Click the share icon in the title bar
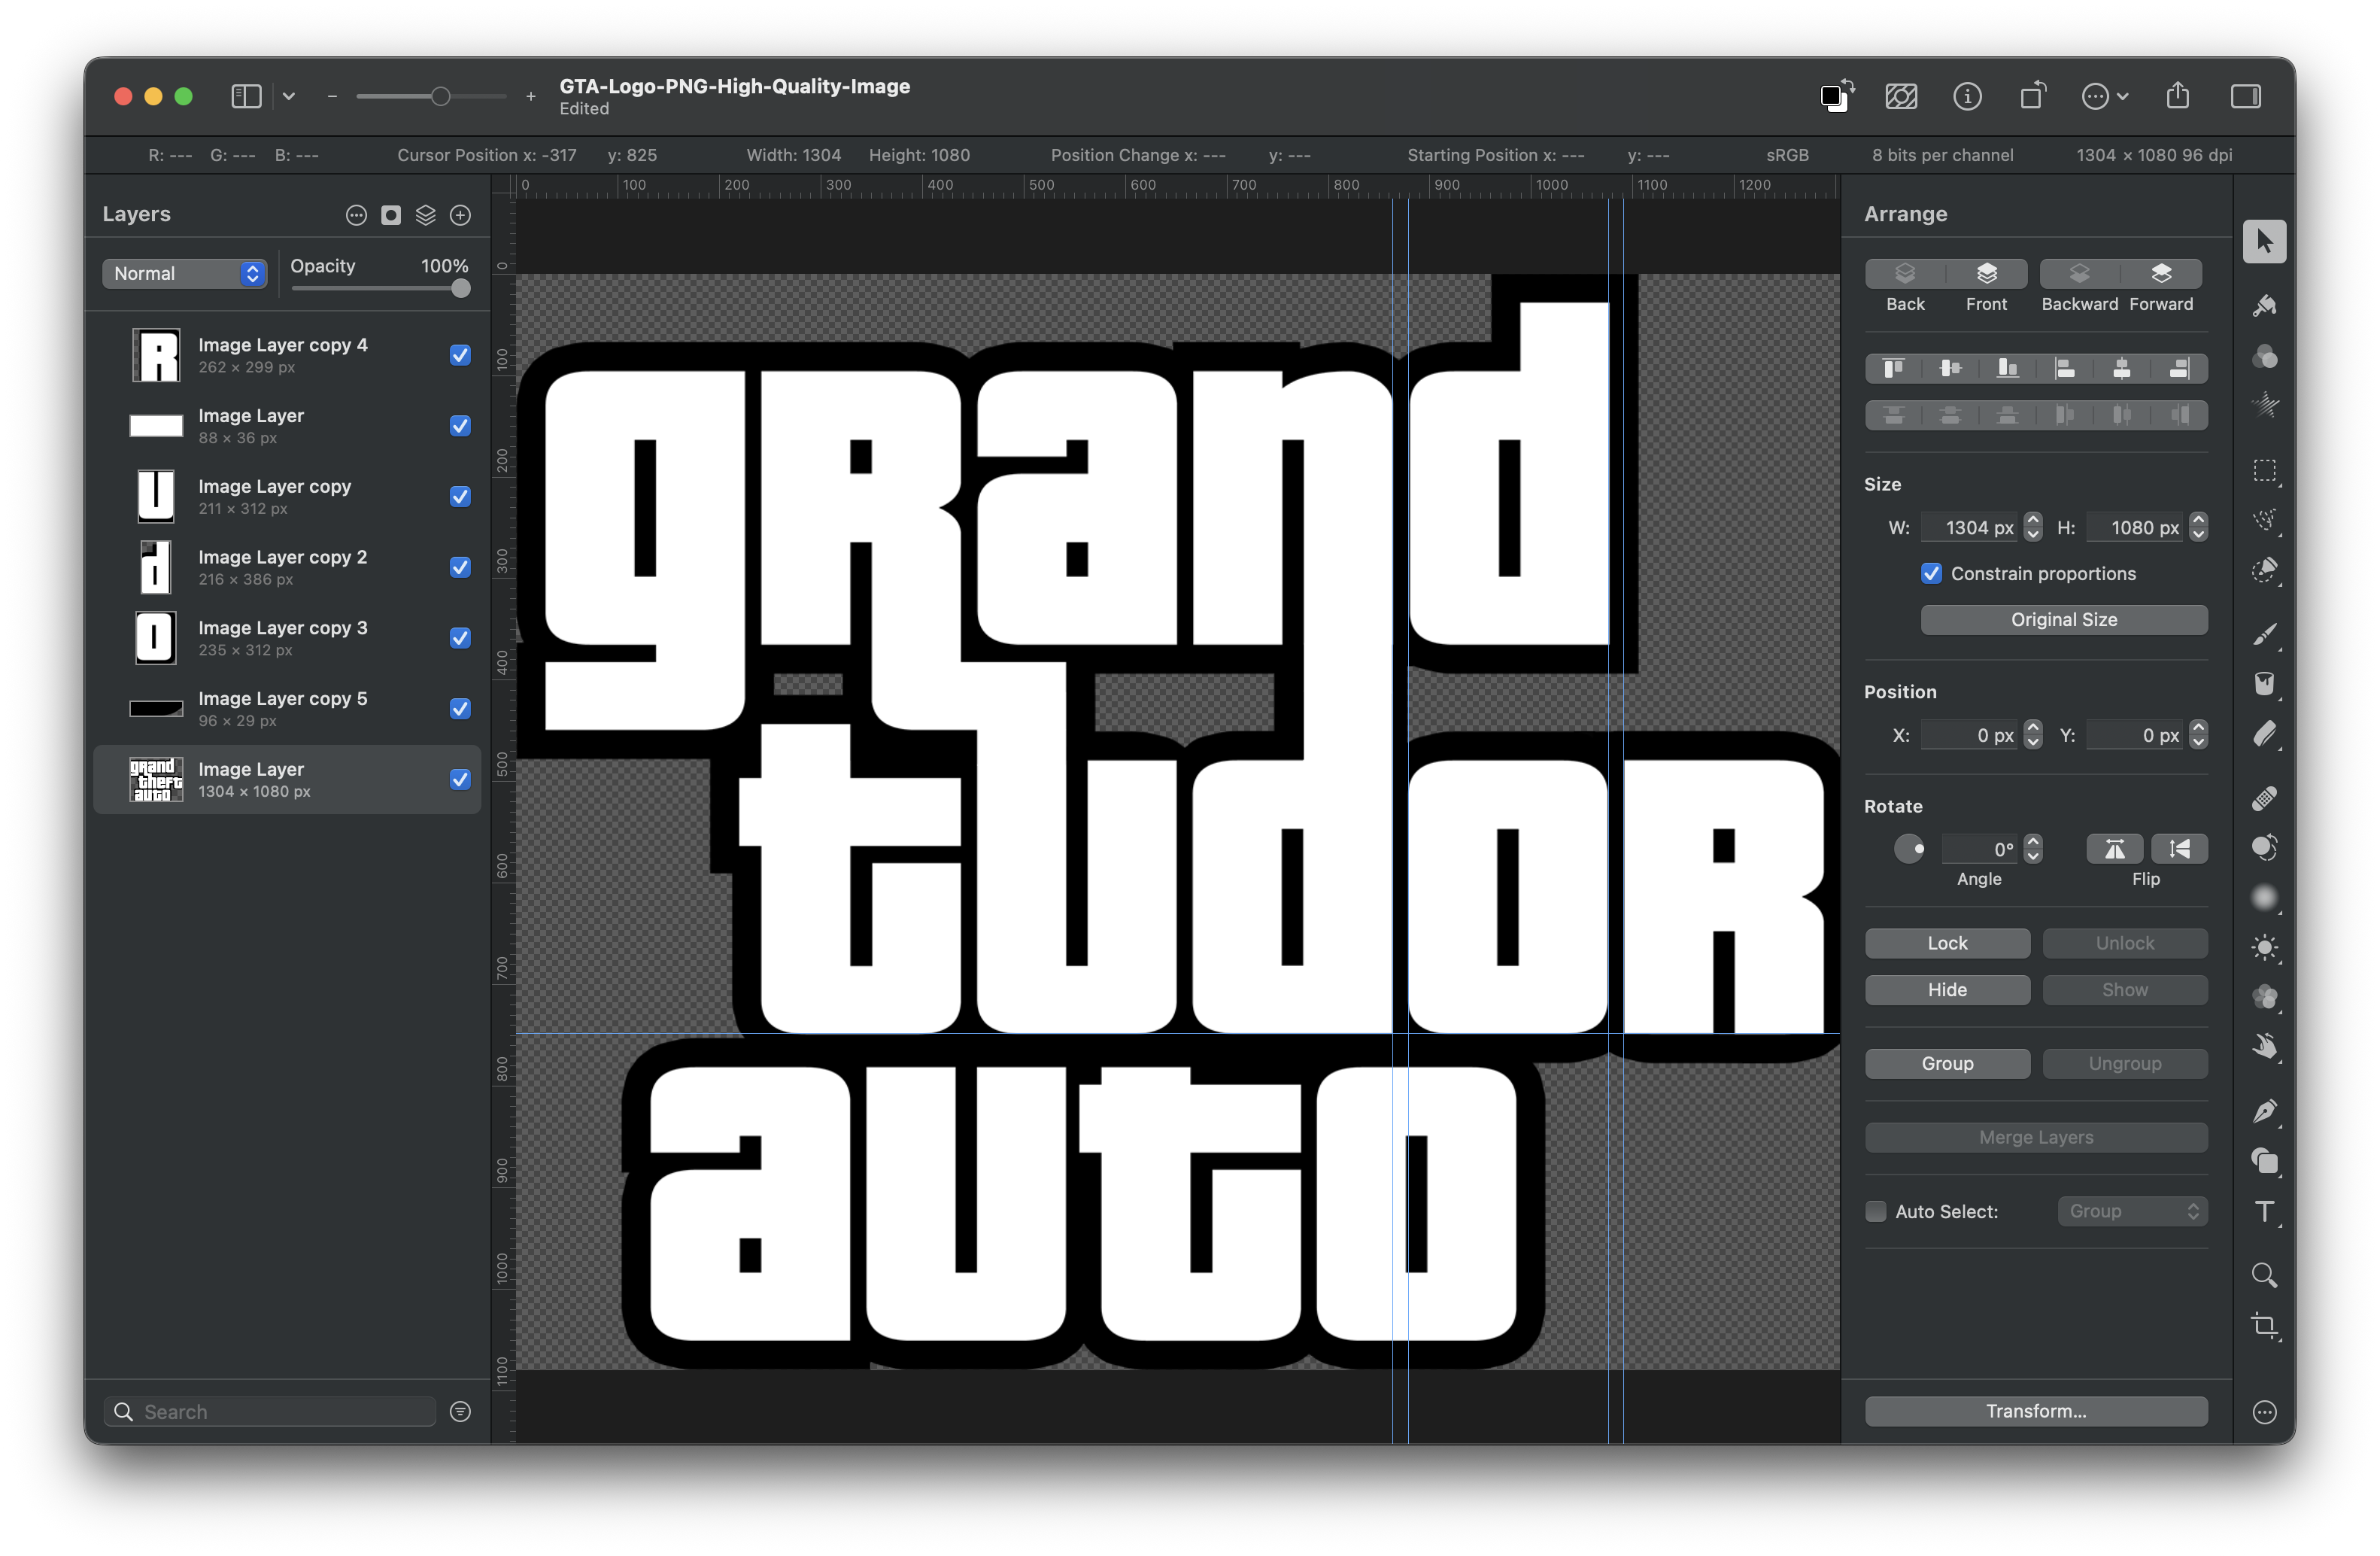2380x1556 pixels. [x=2178, y=96]
